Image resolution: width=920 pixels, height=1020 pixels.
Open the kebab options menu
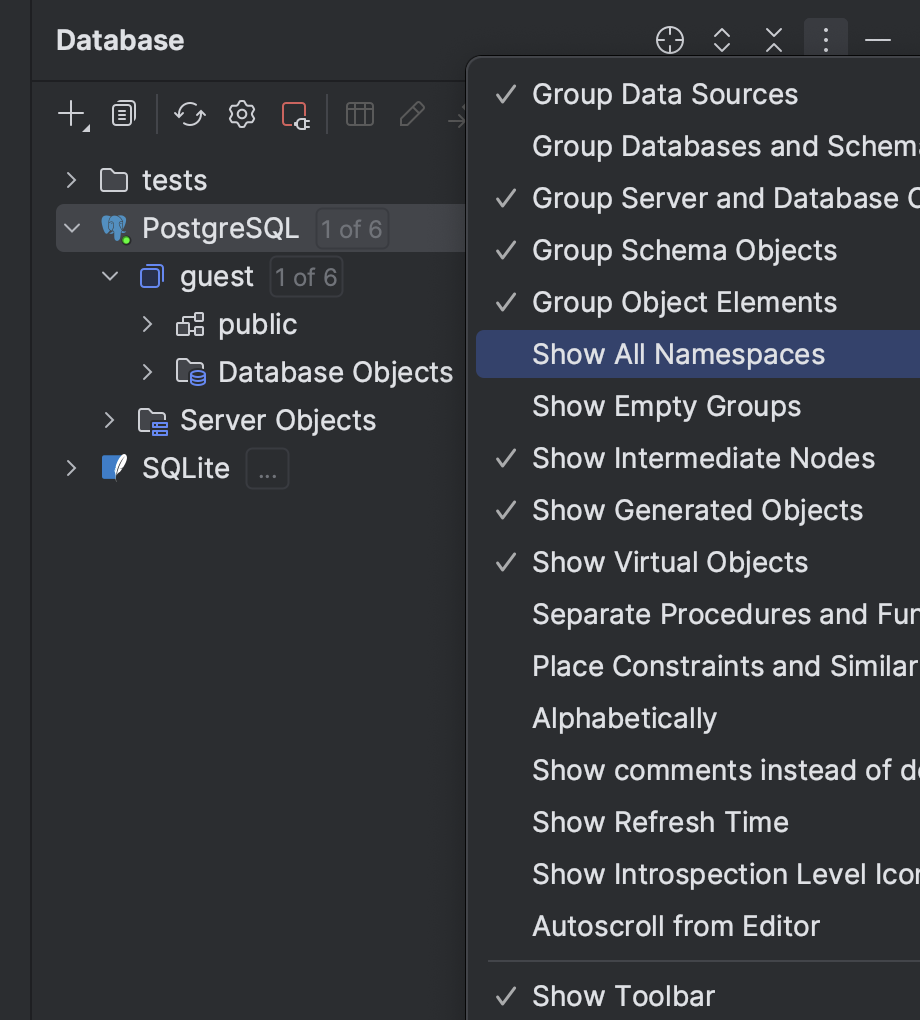(x=825, y=40)
